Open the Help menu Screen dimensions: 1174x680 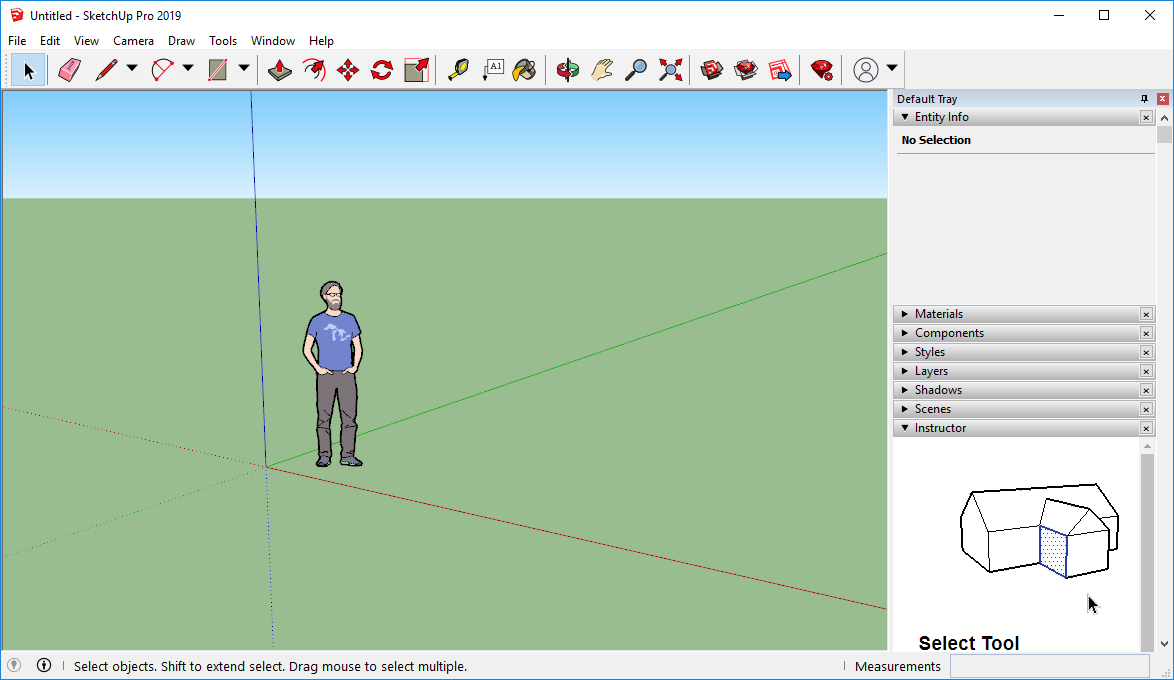coord(321,40)
